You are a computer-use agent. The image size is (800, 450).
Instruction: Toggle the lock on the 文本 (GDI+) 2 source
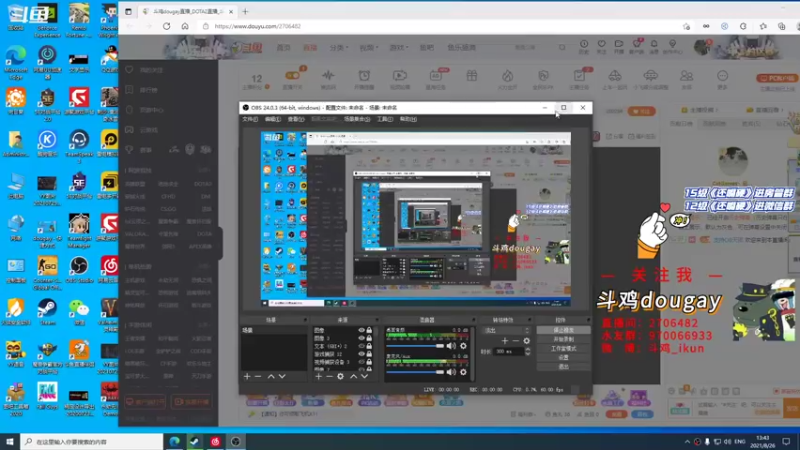click(369, 346)
